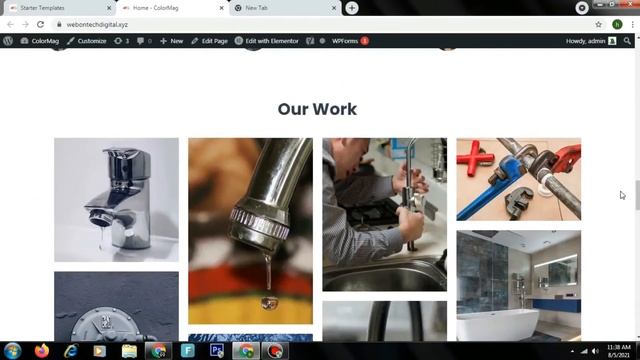Open a new browser tab with plus button
The image size is (640, 360).
pyautogui.click(x=352, y=8)
